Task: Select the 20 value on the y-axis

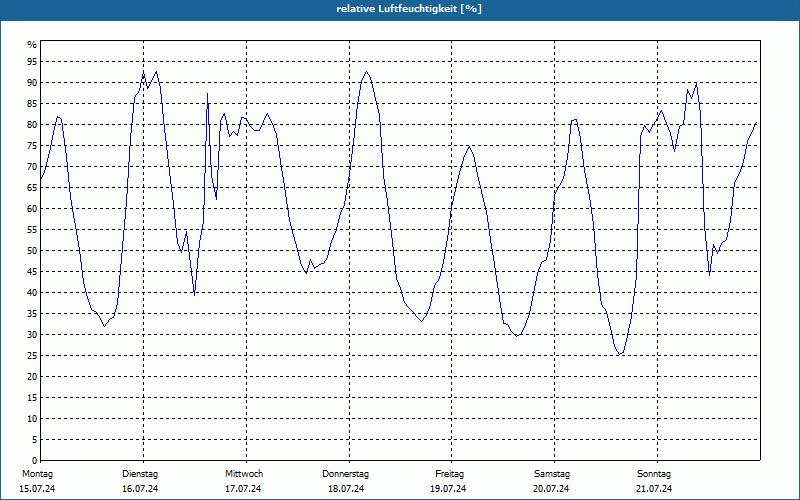Action: pos(32,377)
